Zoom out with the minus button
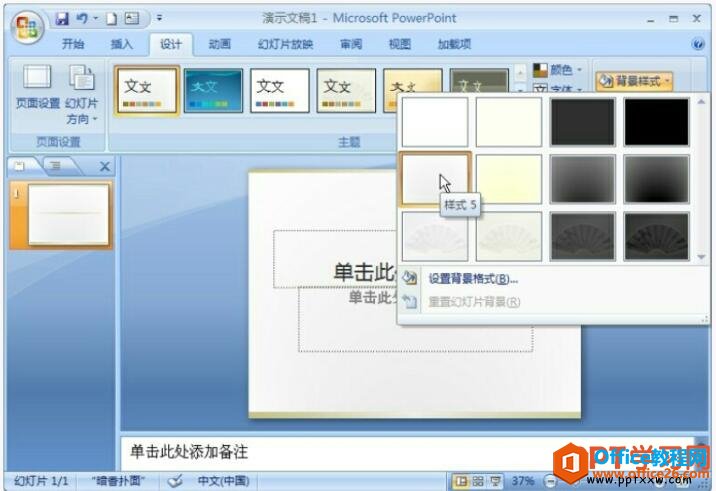The image size is (716, 491). pos(550,481)
